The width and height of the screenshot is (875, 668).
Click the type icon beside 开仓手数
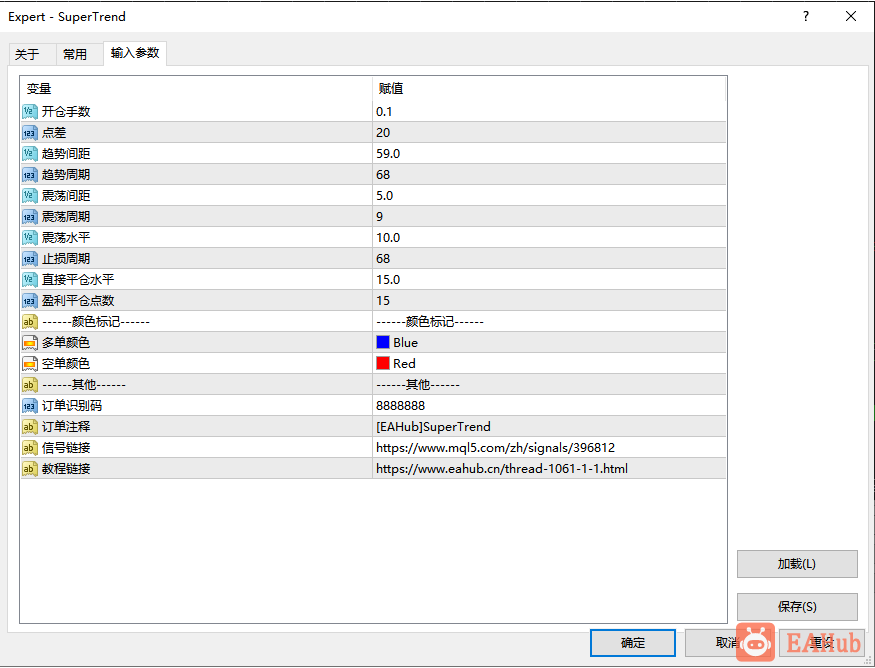coord(29,112)
